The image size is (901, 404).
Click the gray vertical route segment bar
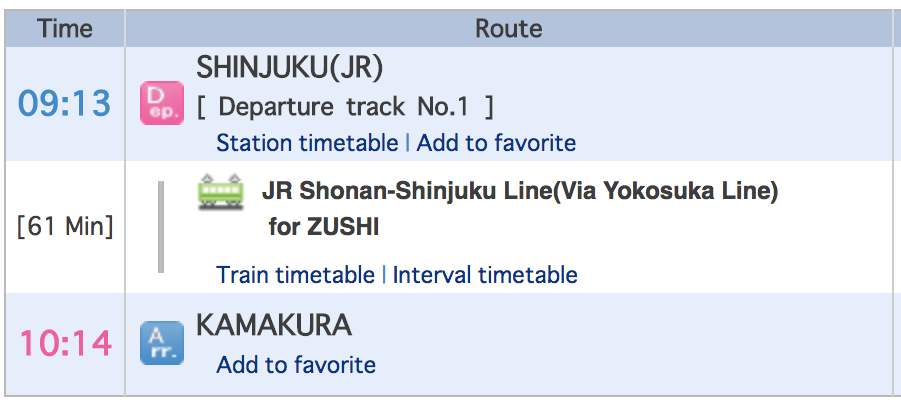tap(160, 227)
